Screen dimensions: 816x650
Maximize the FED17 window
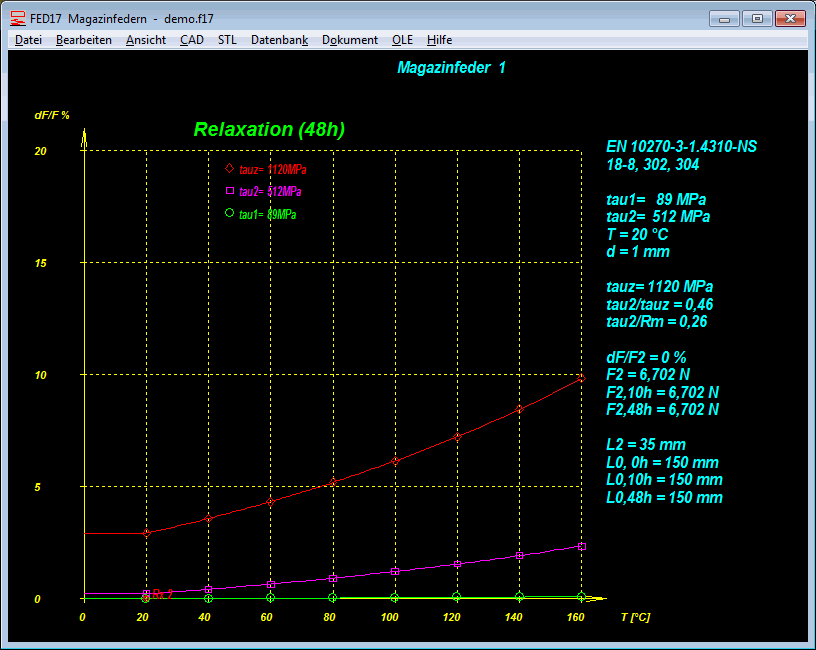(757, 18)
